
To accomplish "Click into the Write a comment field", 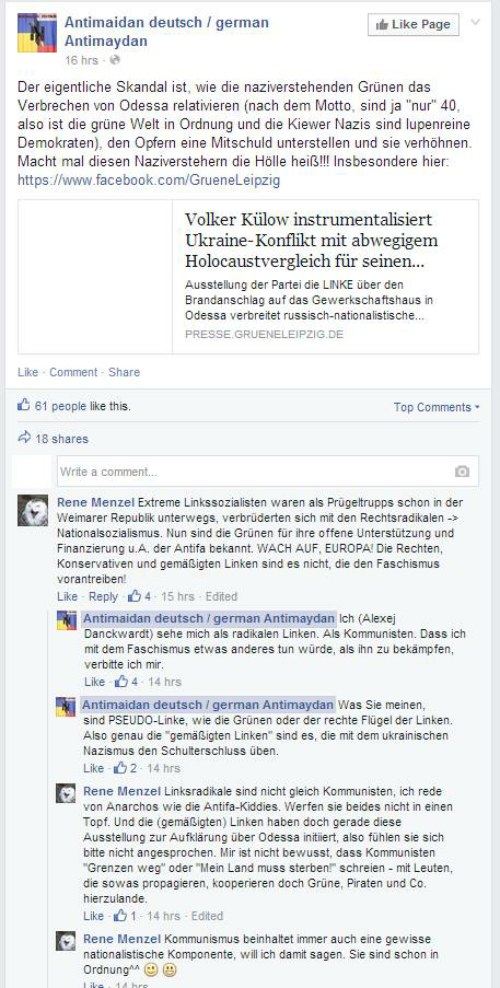I will [x=268, y=471].
